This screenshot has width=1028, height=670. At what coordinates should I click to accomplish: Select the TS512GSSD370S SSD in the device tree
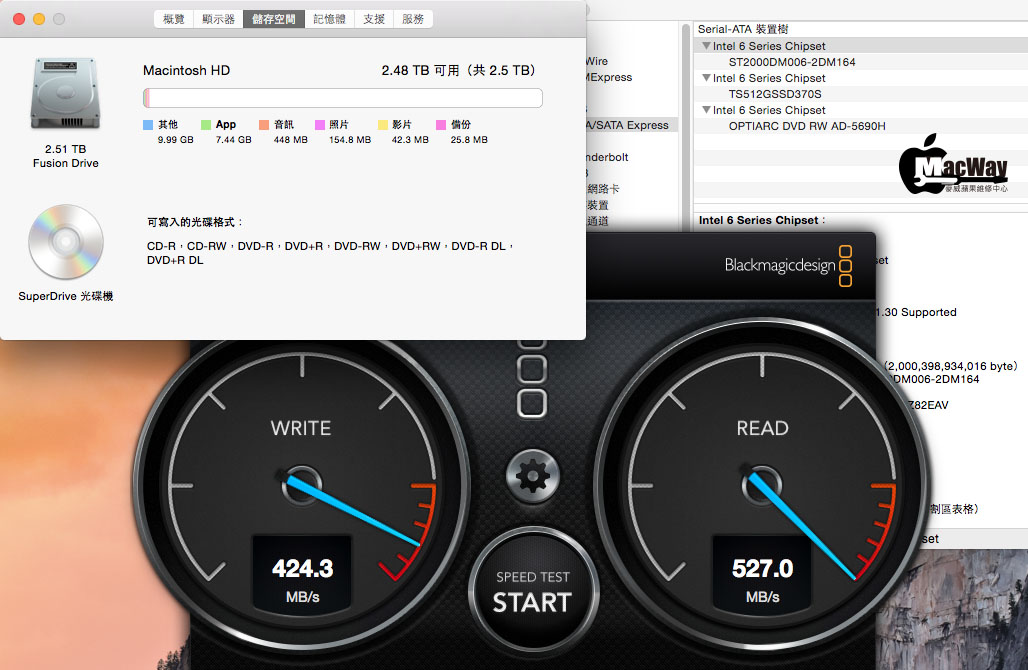[x=775, y=94]
